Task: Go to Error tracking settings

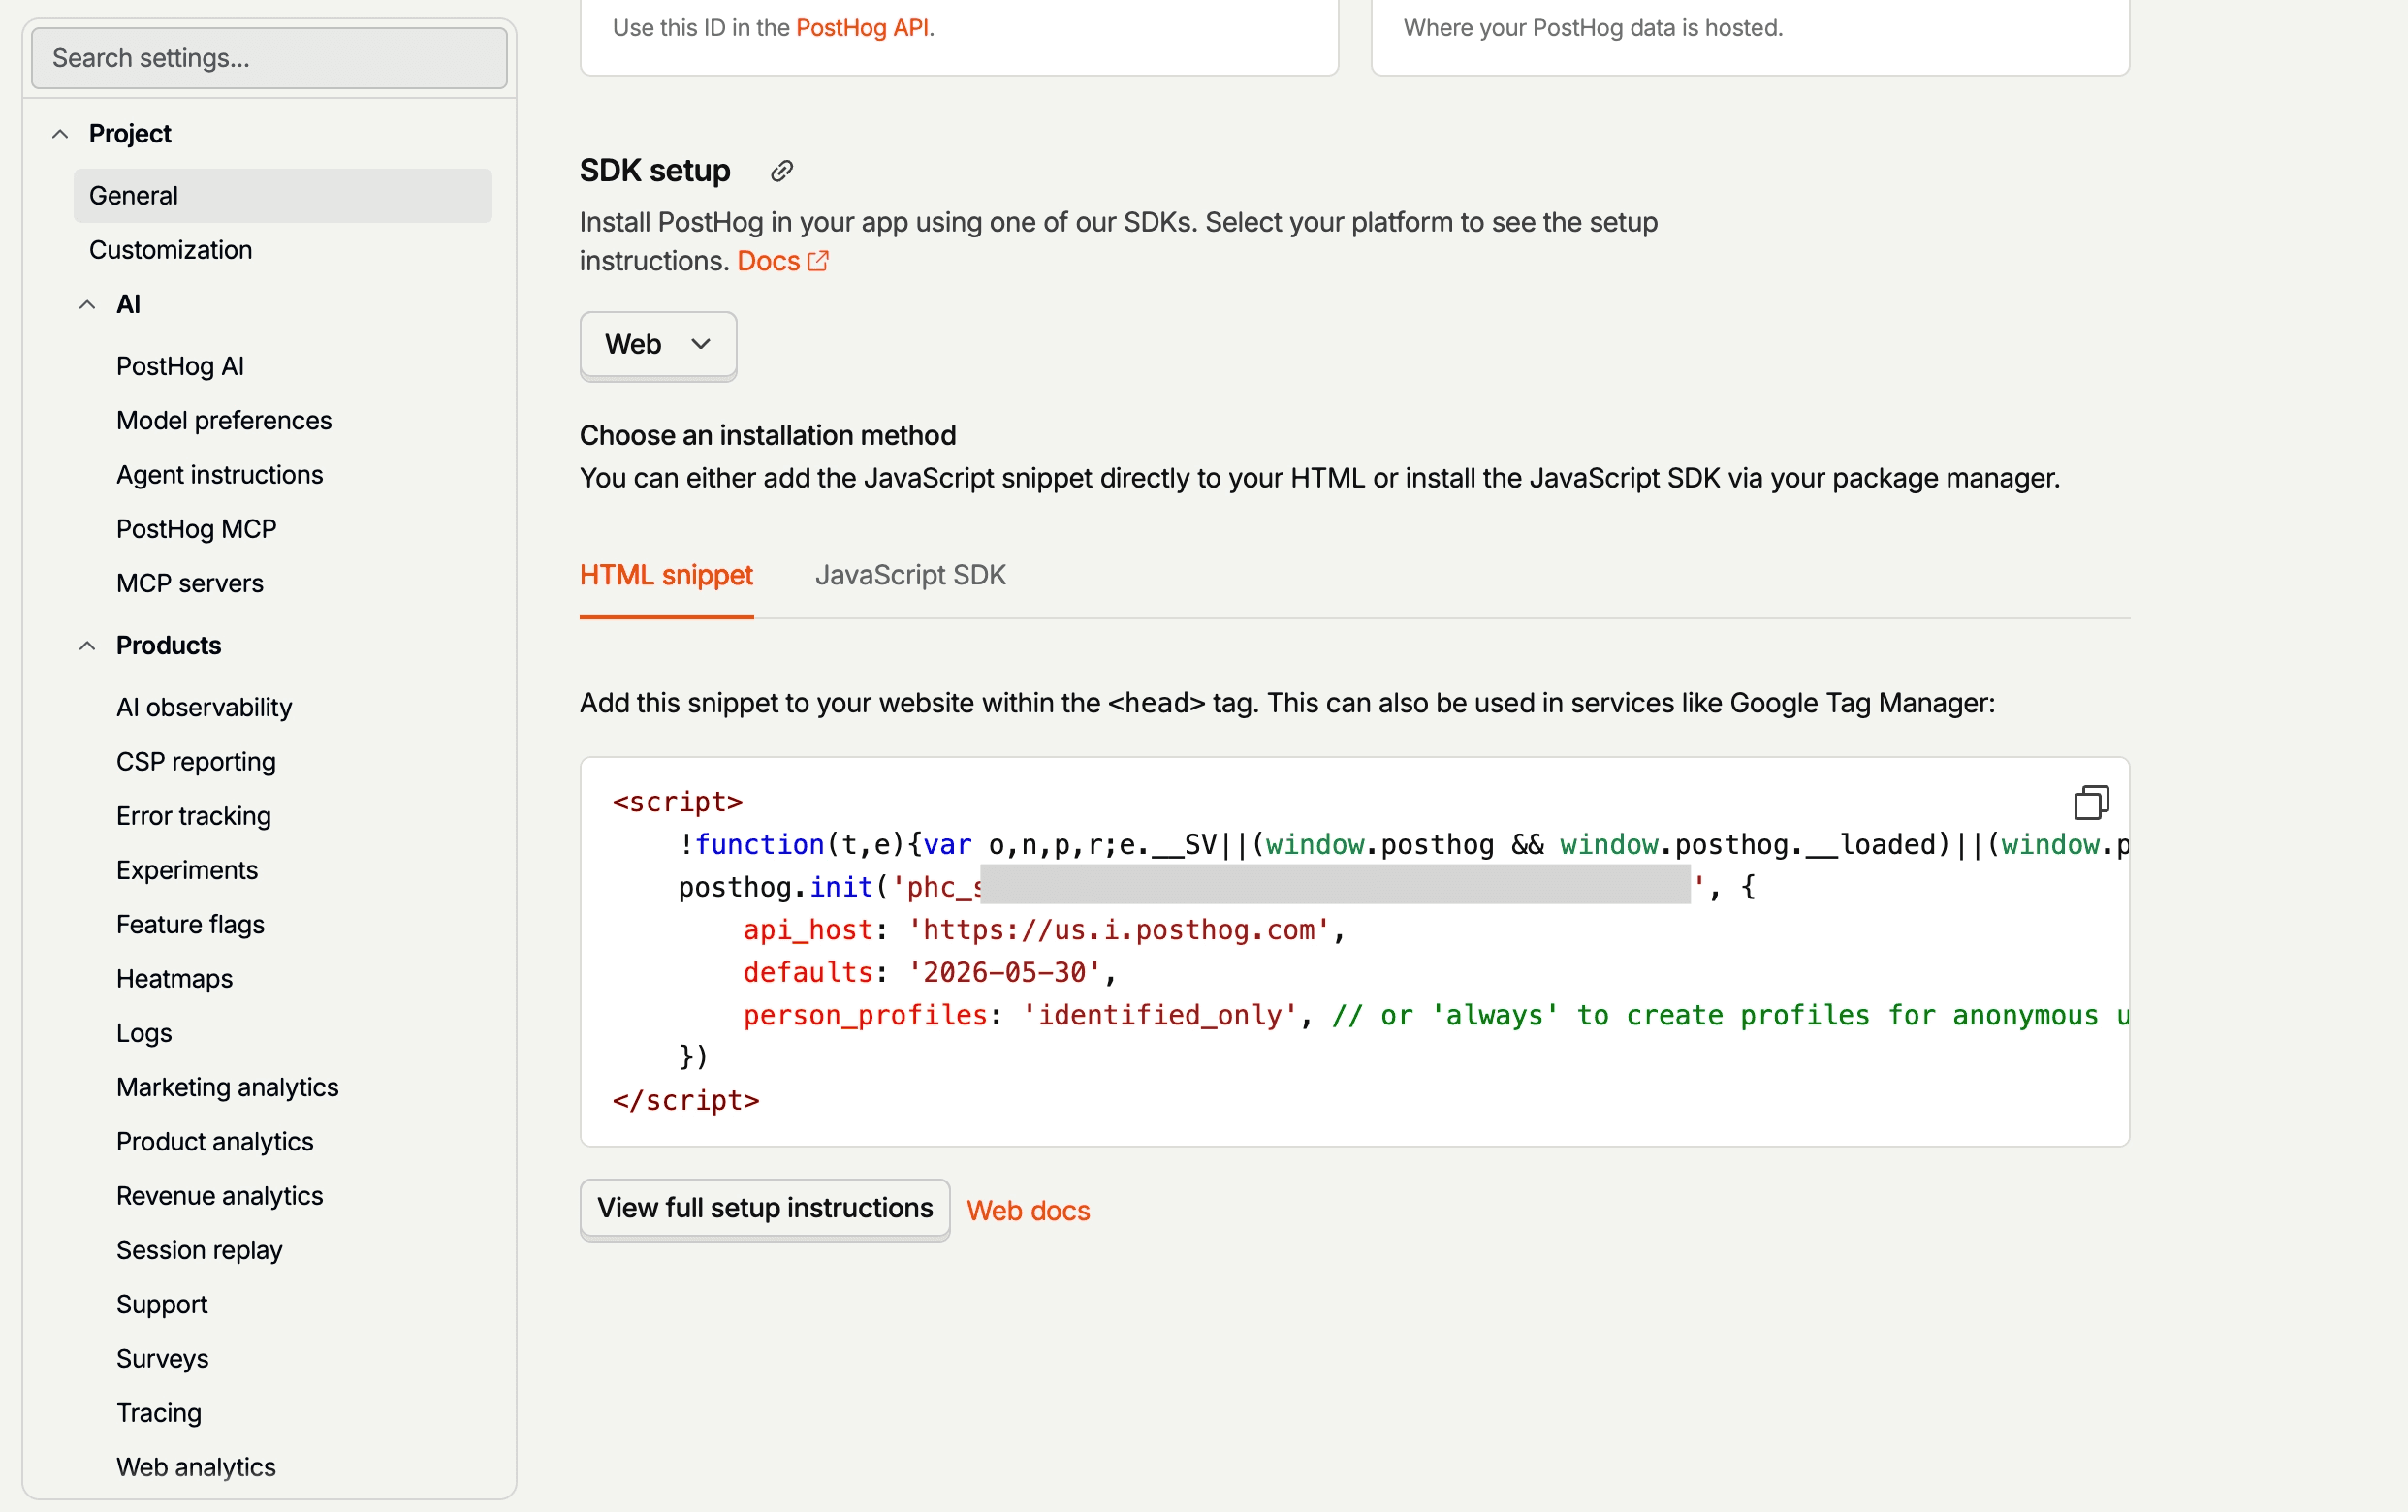Action: [296, 816]
